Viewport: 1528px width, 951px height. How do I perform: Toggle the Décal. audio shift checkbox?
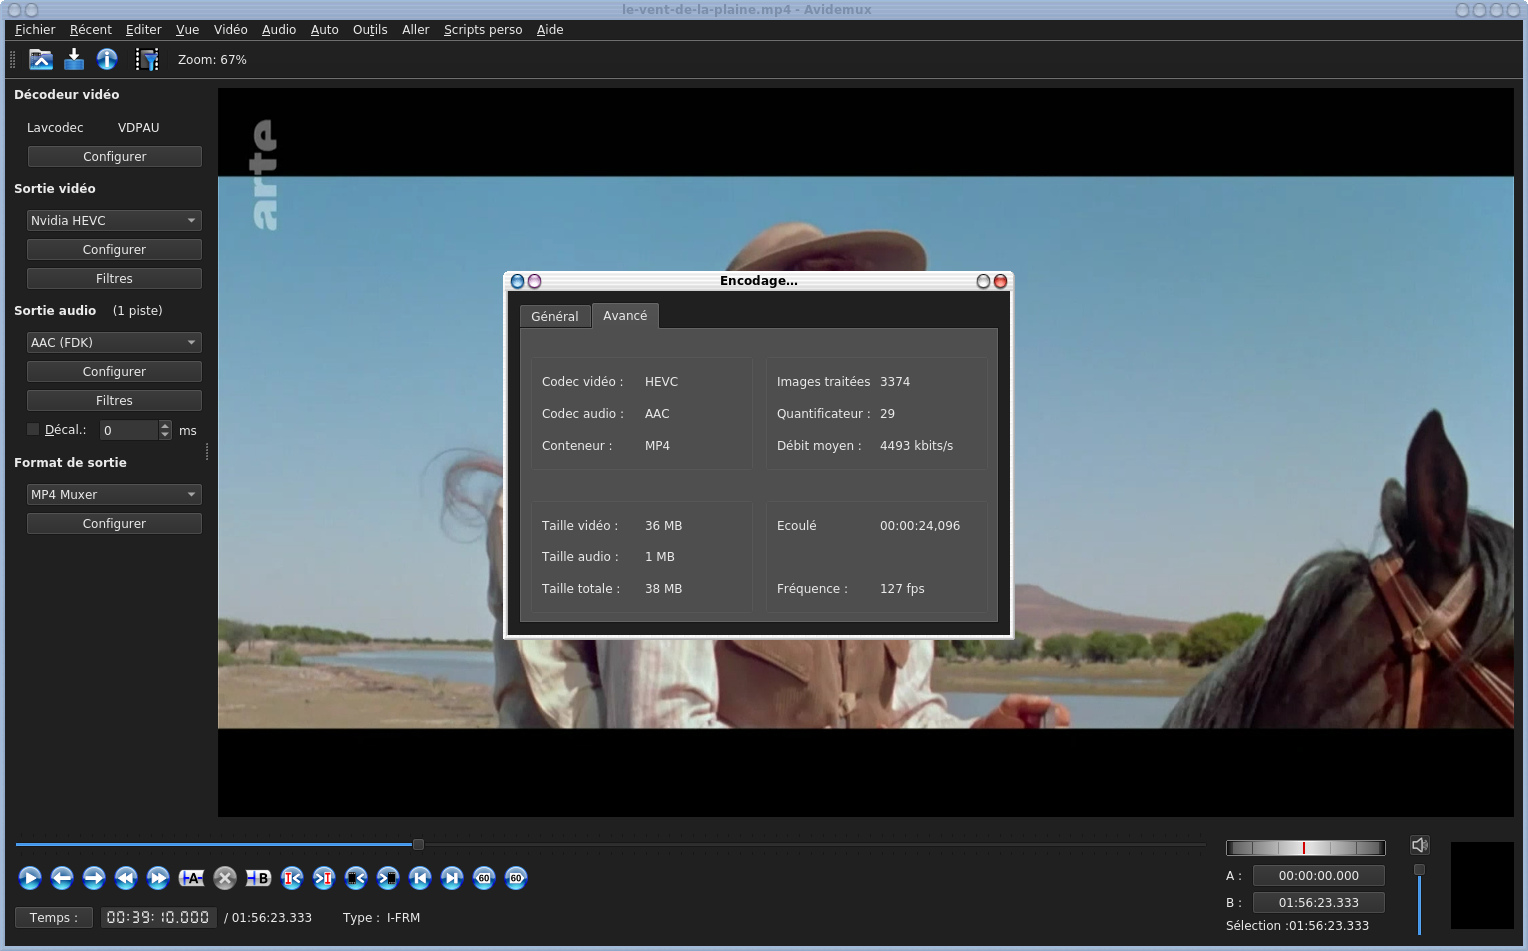tap(33, 430)
